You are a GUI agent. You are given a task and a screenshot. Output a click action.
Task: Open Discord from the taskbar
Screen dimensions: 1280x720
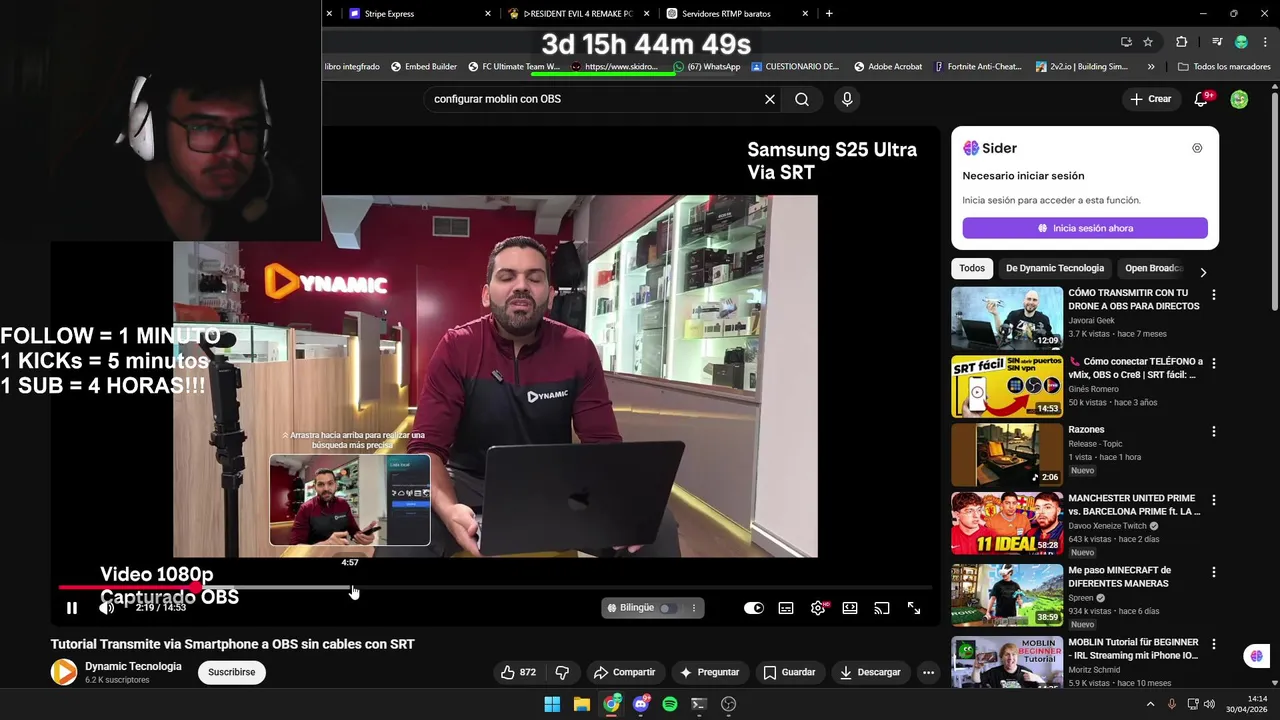641,704
